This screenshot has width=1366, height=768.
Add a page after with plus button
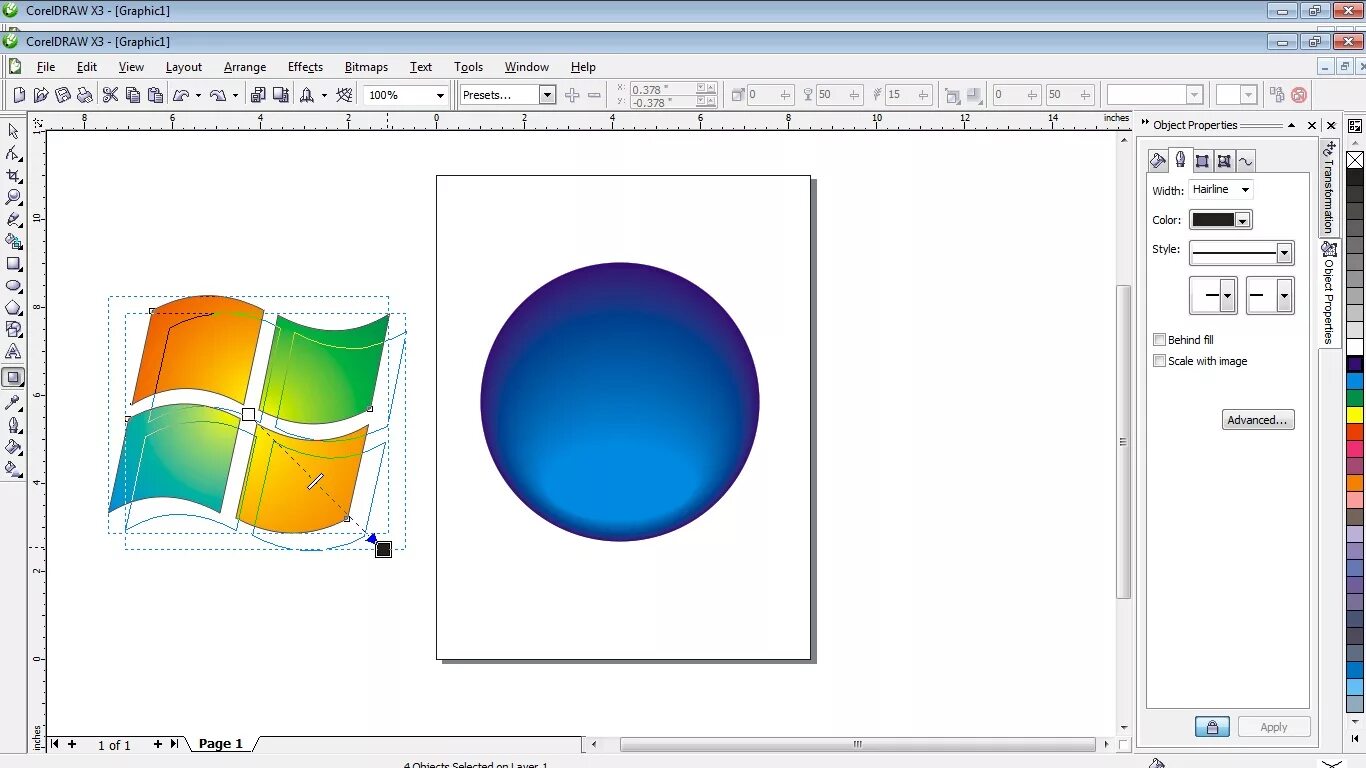pos(157,744)
